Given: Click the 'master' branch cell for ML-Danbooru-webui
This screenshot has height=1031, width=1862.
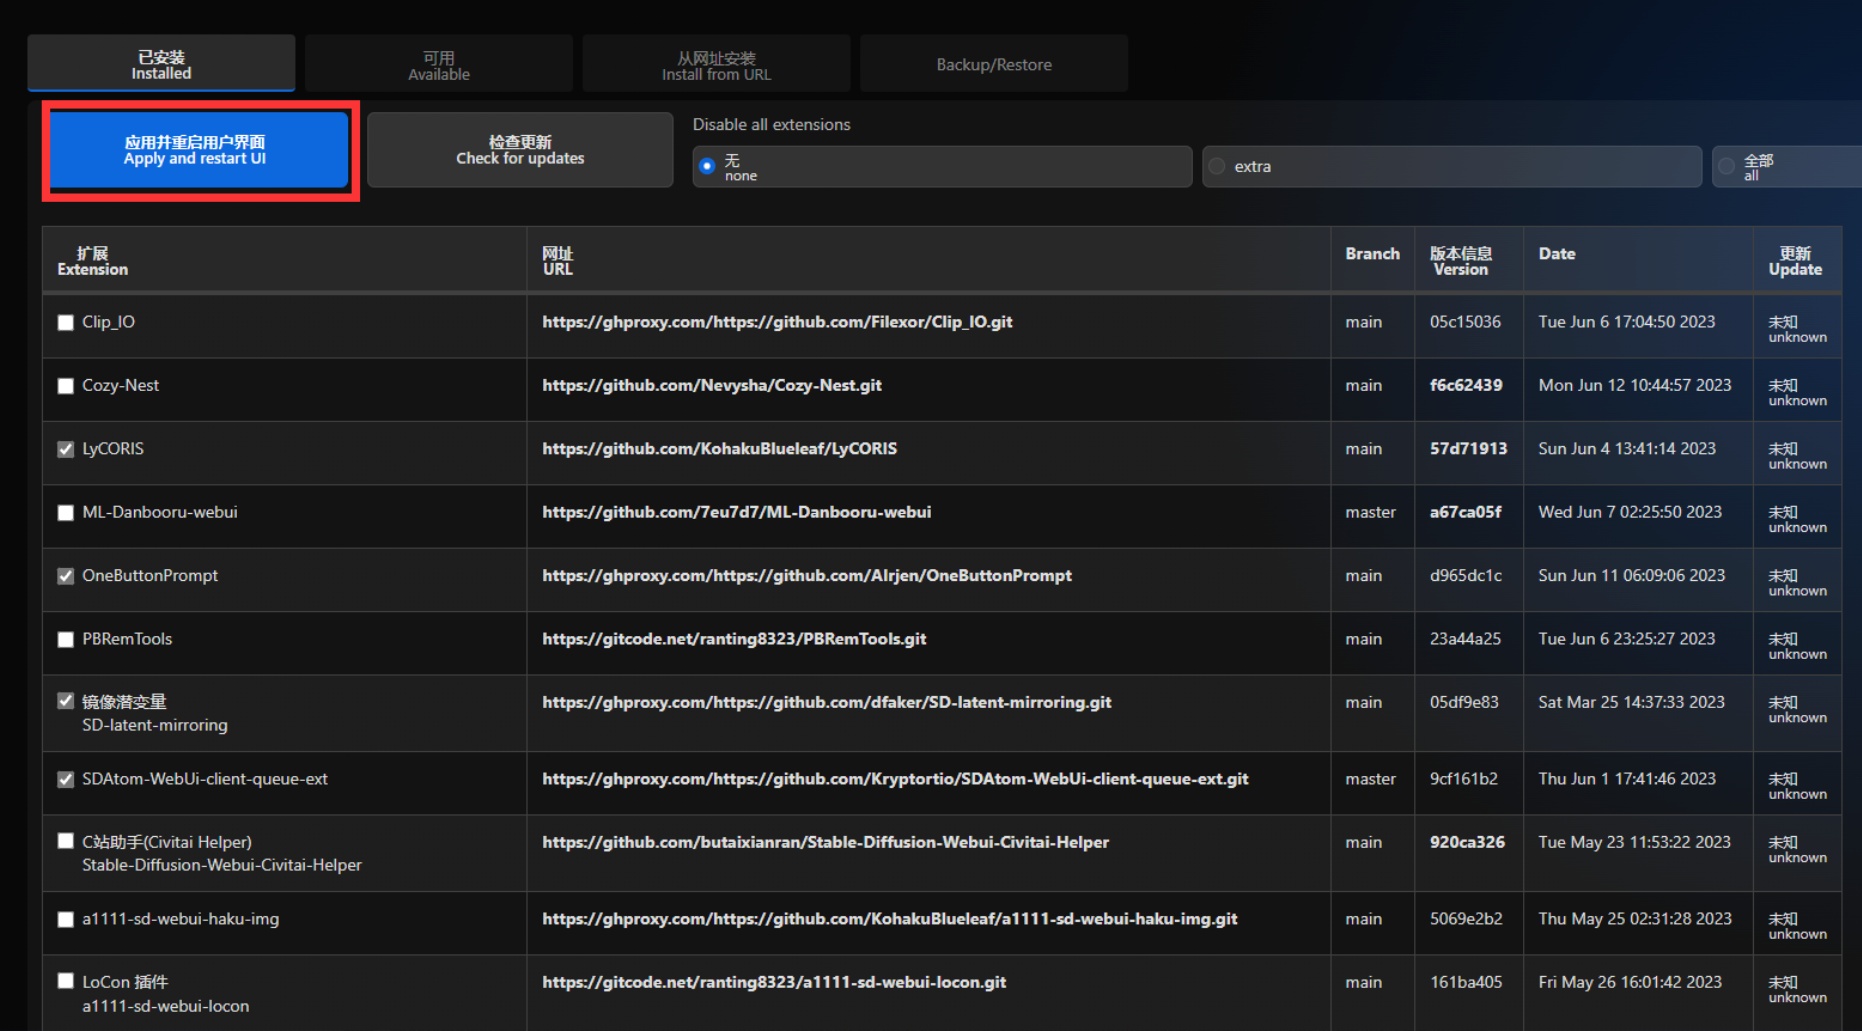Looking at the screenshot, I should pyautogui.click(x=1370, y=512).
